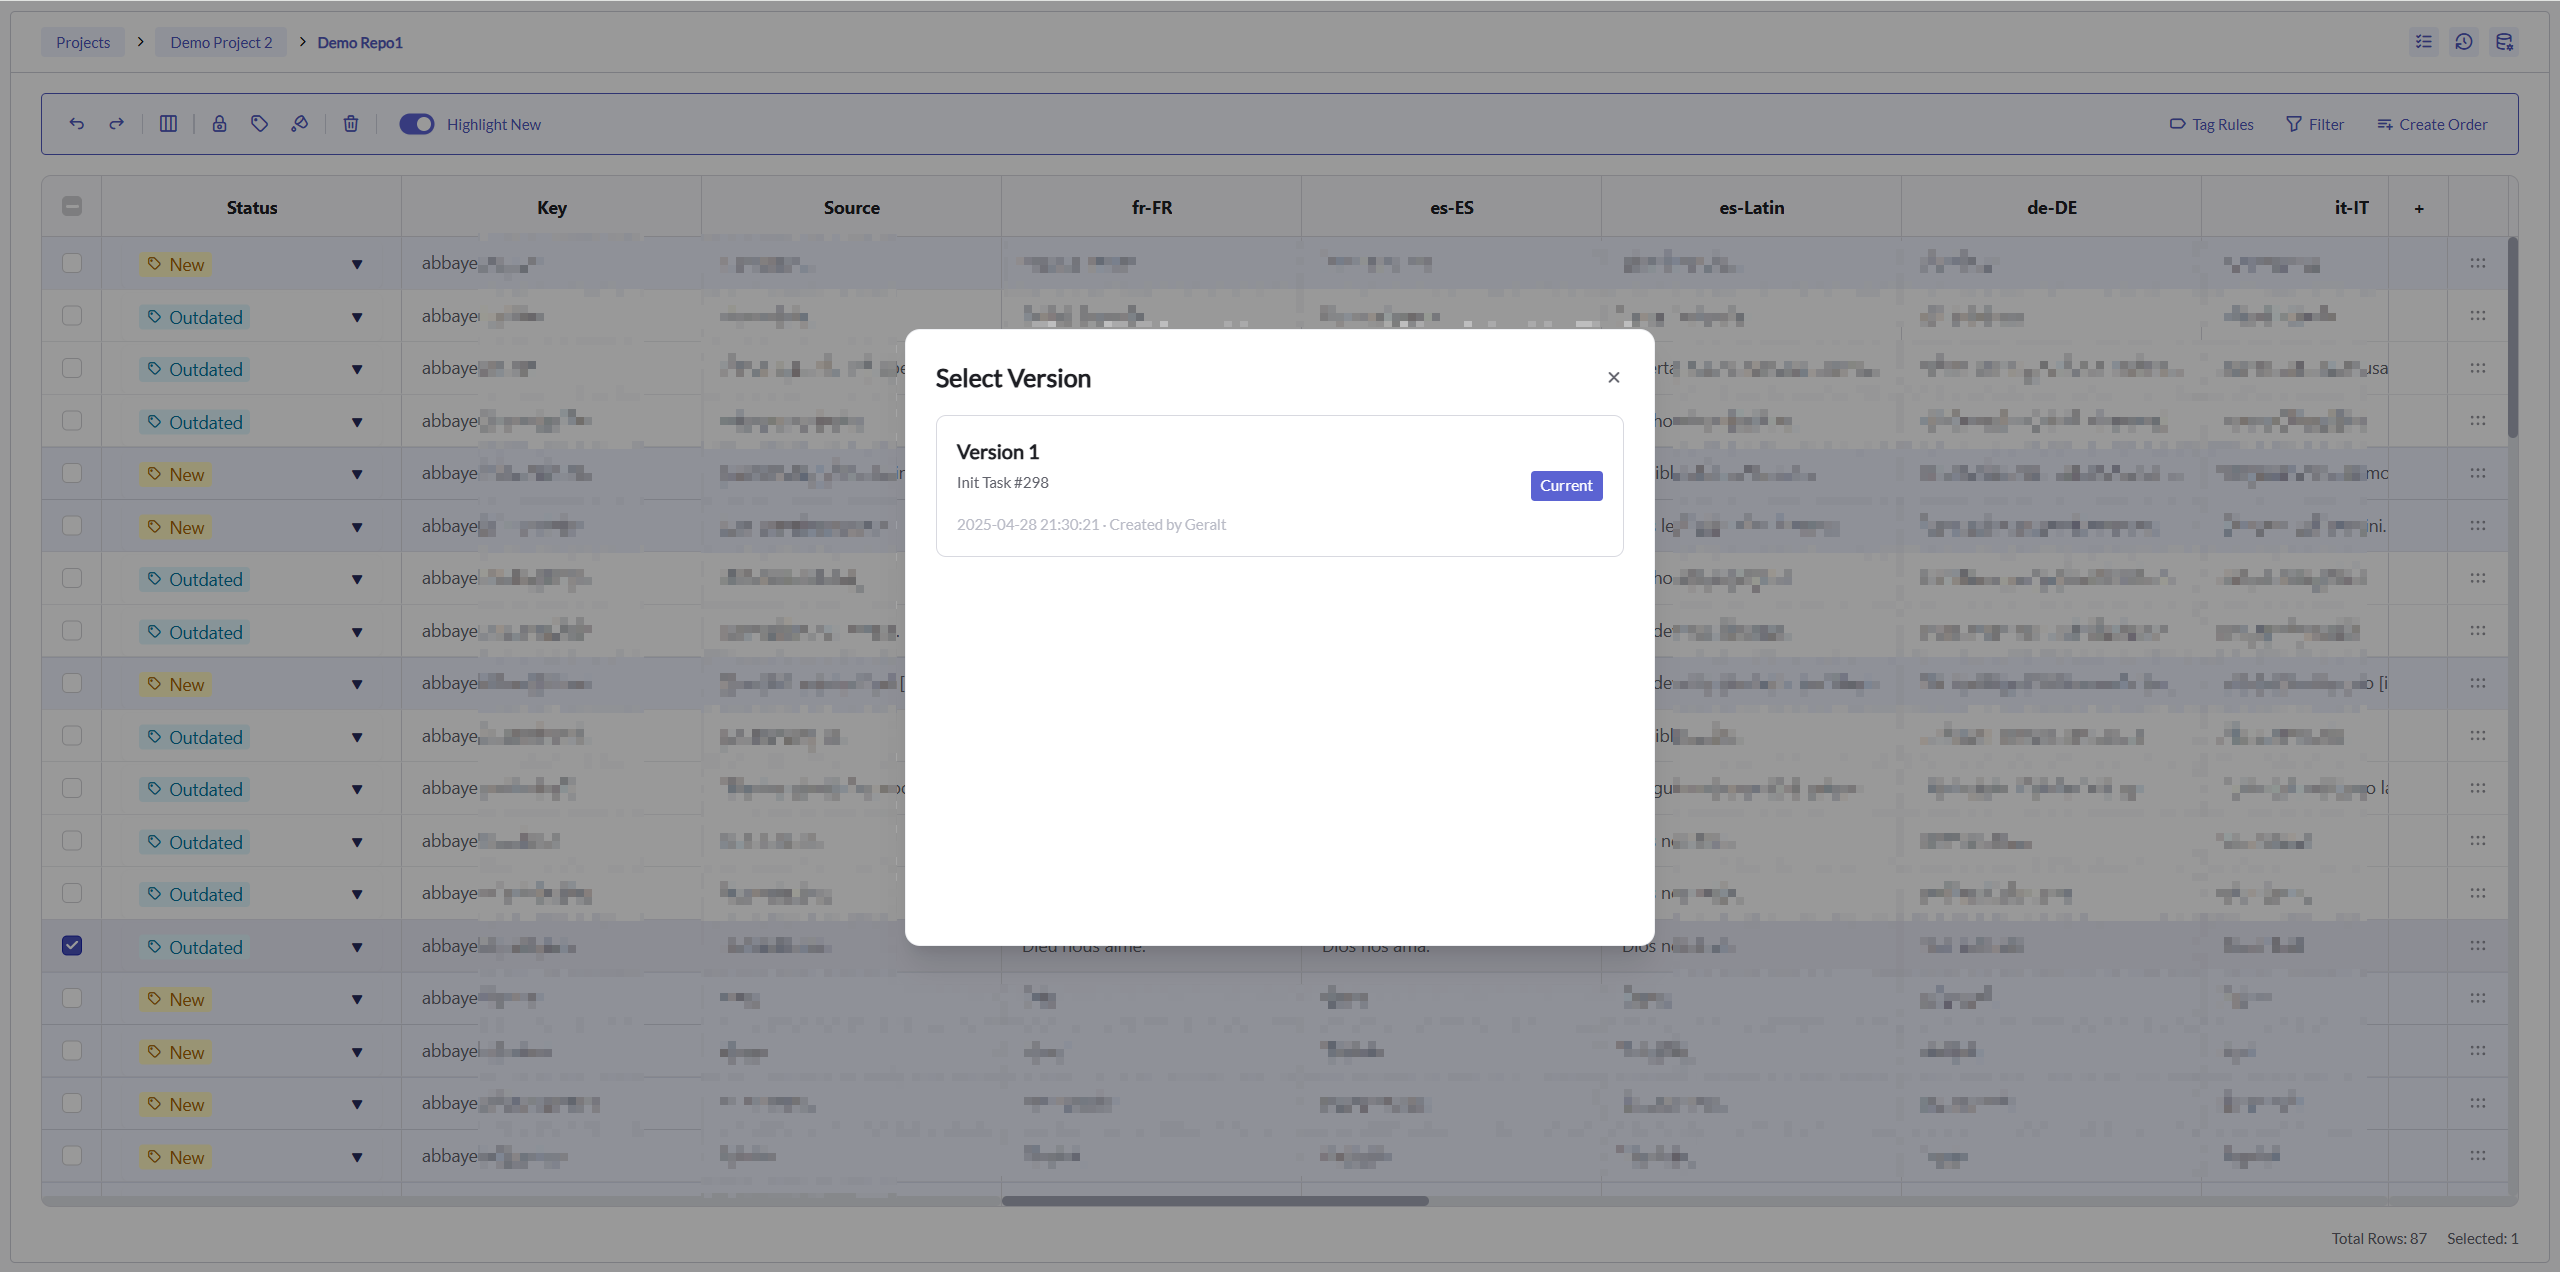
Task: Click the plus icon to add a column
Action: [x=2419, y=207]
